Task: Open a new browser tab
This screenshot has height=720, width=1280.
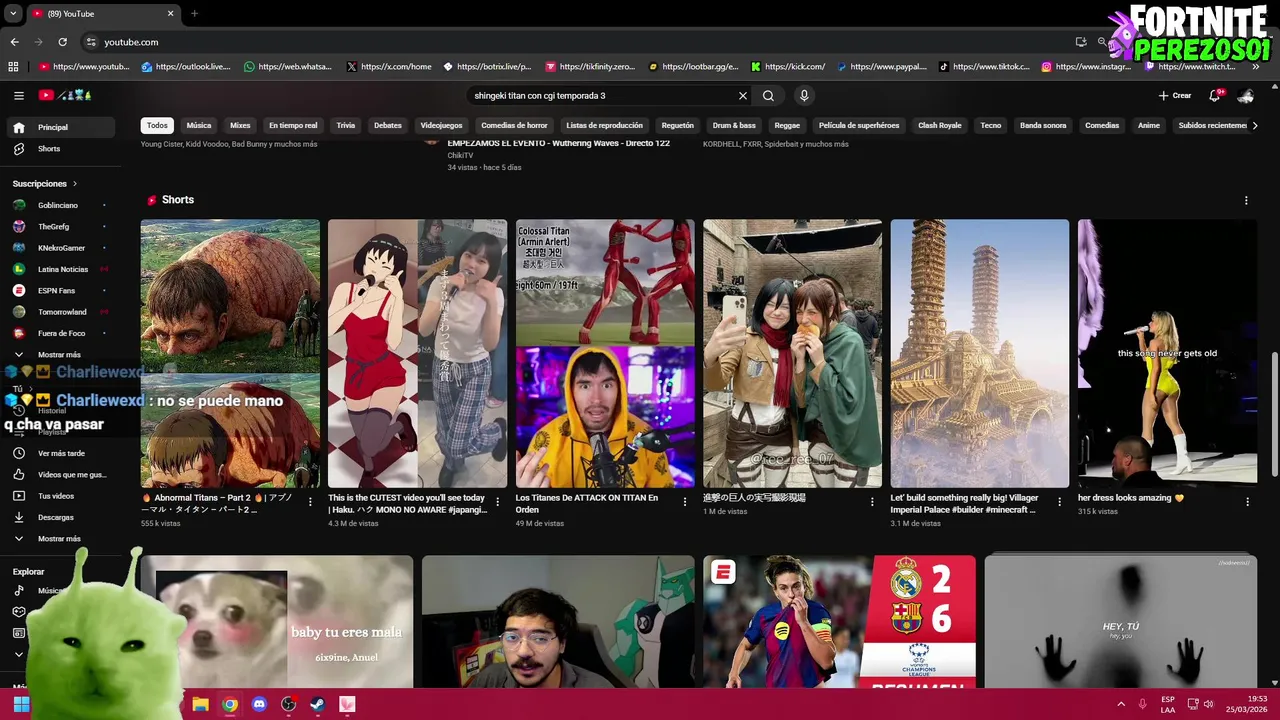Action: pyautogui.click(x=194, y=13)
